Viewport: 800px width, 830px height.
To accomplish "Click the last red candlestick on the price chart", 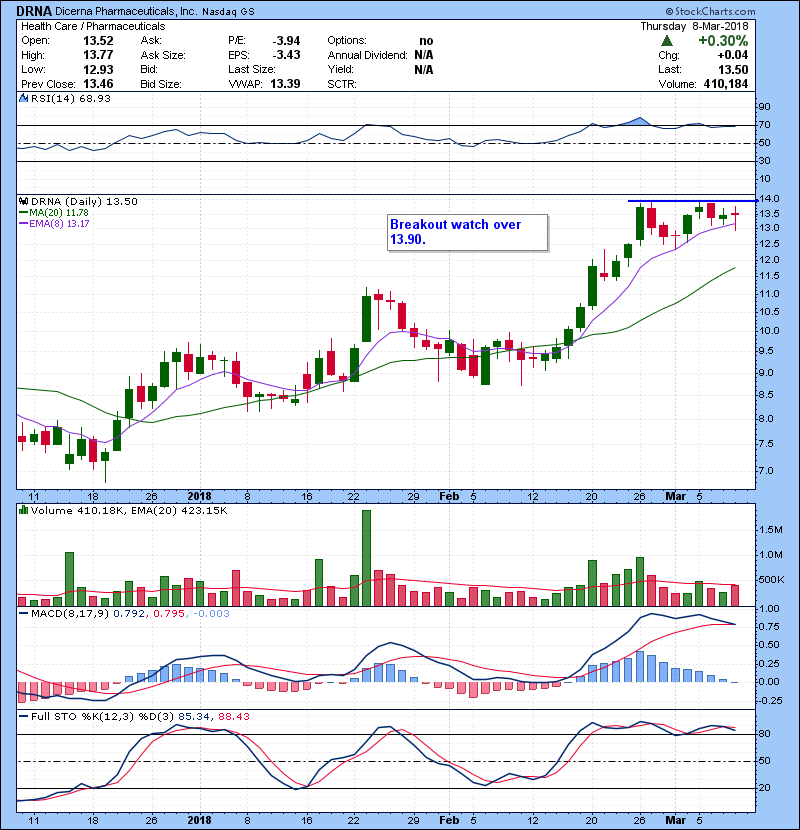I will (x=735, y=218).
